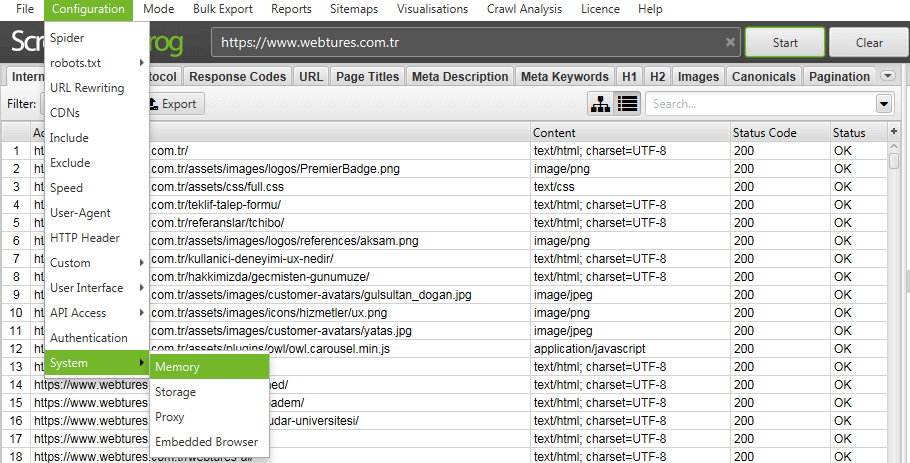Switch to the Response Codes tab
Viewport: 910px width, 463px height.
pyautogui.click(x=237, y=77)
